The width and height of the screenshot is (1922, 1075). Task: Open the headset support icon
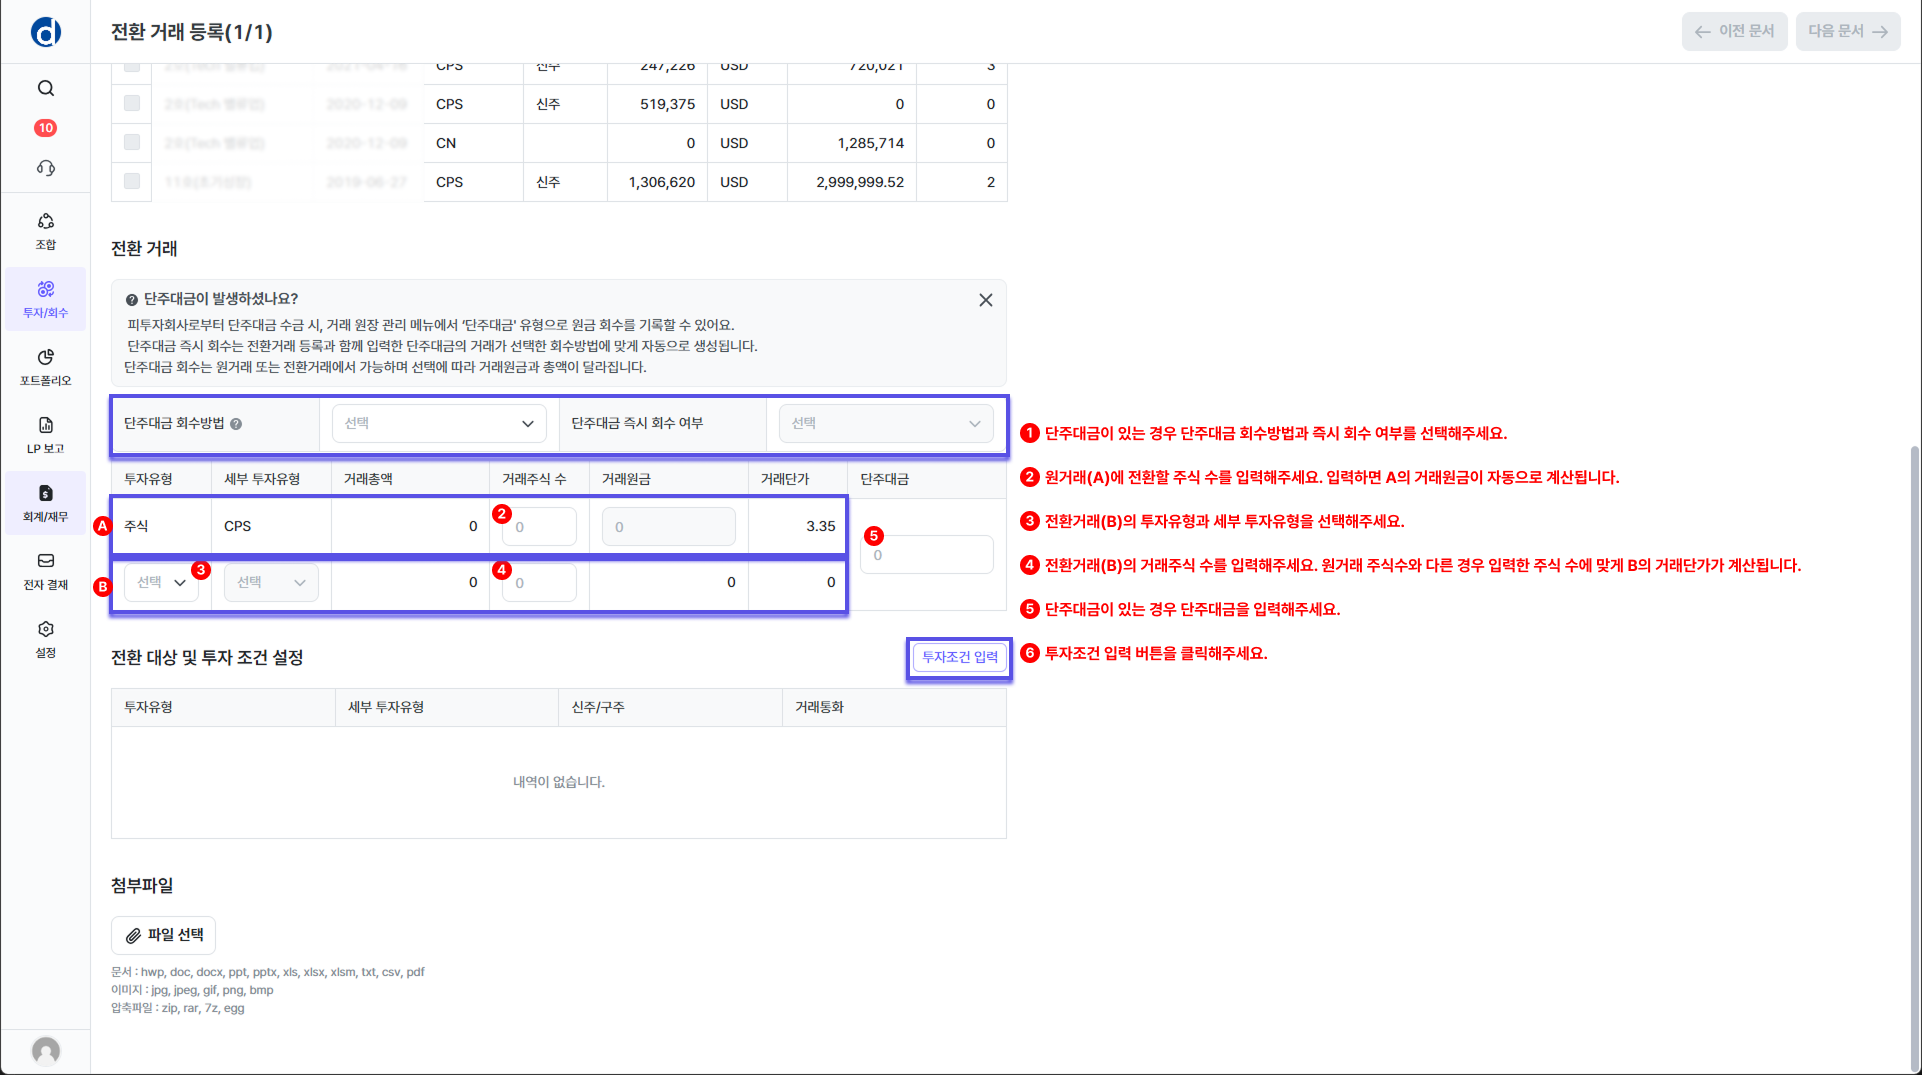[x=46, y=168]
